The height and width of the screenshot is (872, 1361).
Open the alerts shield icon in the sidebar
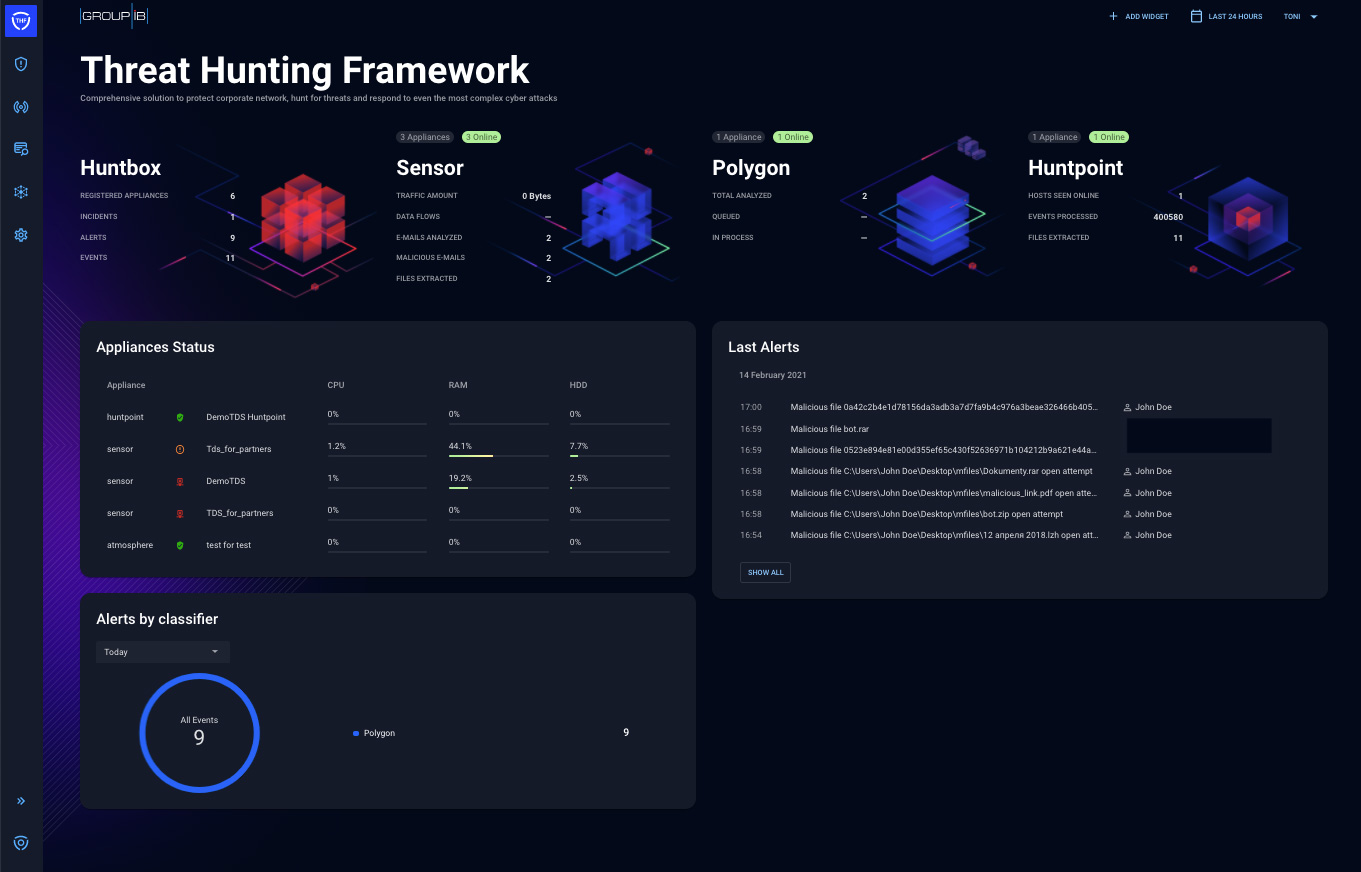tap(21, 64)
